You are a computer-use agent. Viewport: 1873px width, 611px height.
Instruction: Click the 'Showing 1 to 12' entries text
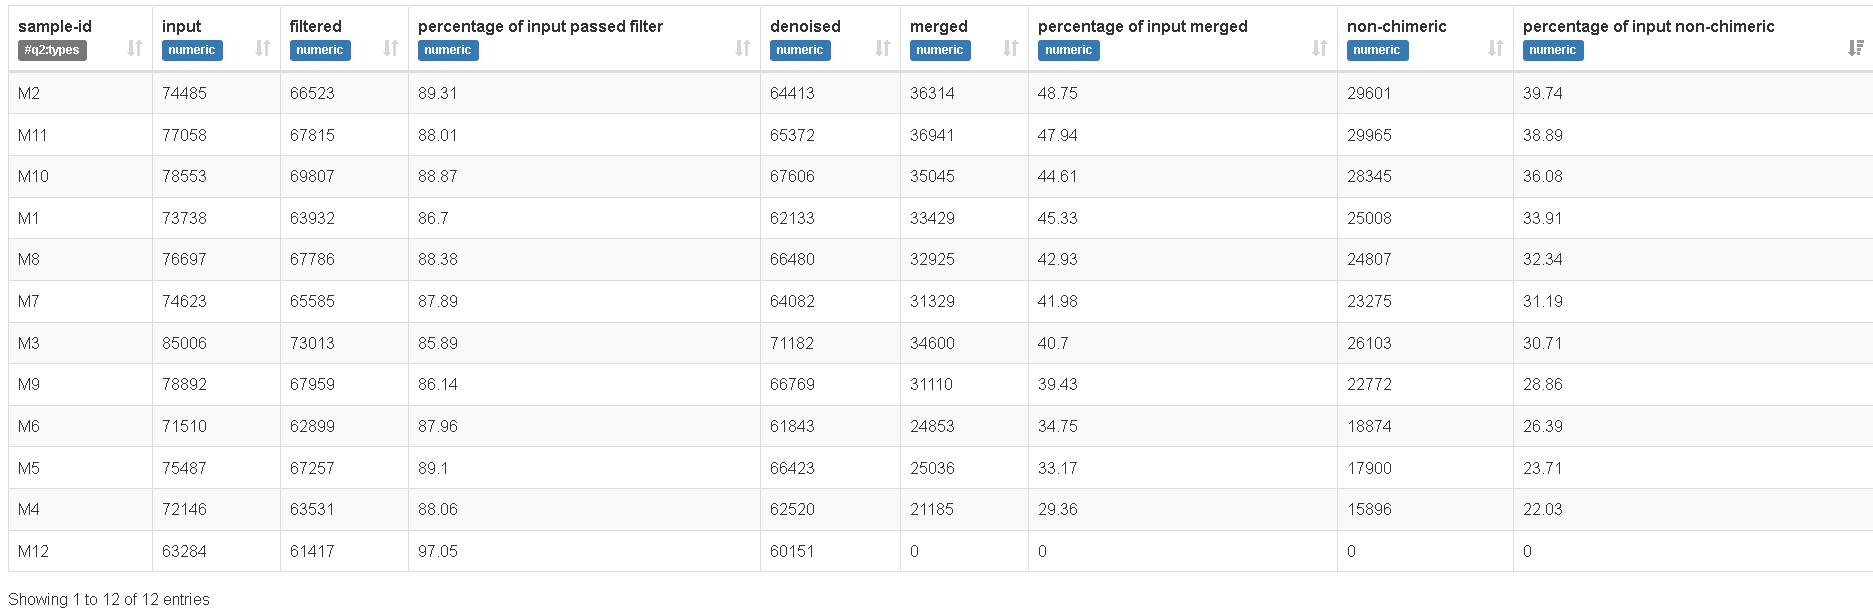[109, 599]
